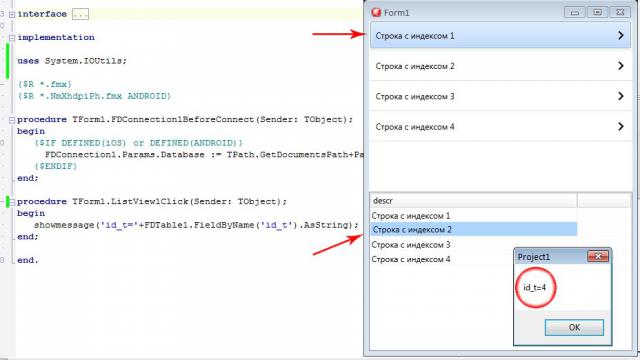The height and width of the screenshot is (360, 640).
Task: Expand the collapsed interface section fold marker
Action: 12,14
